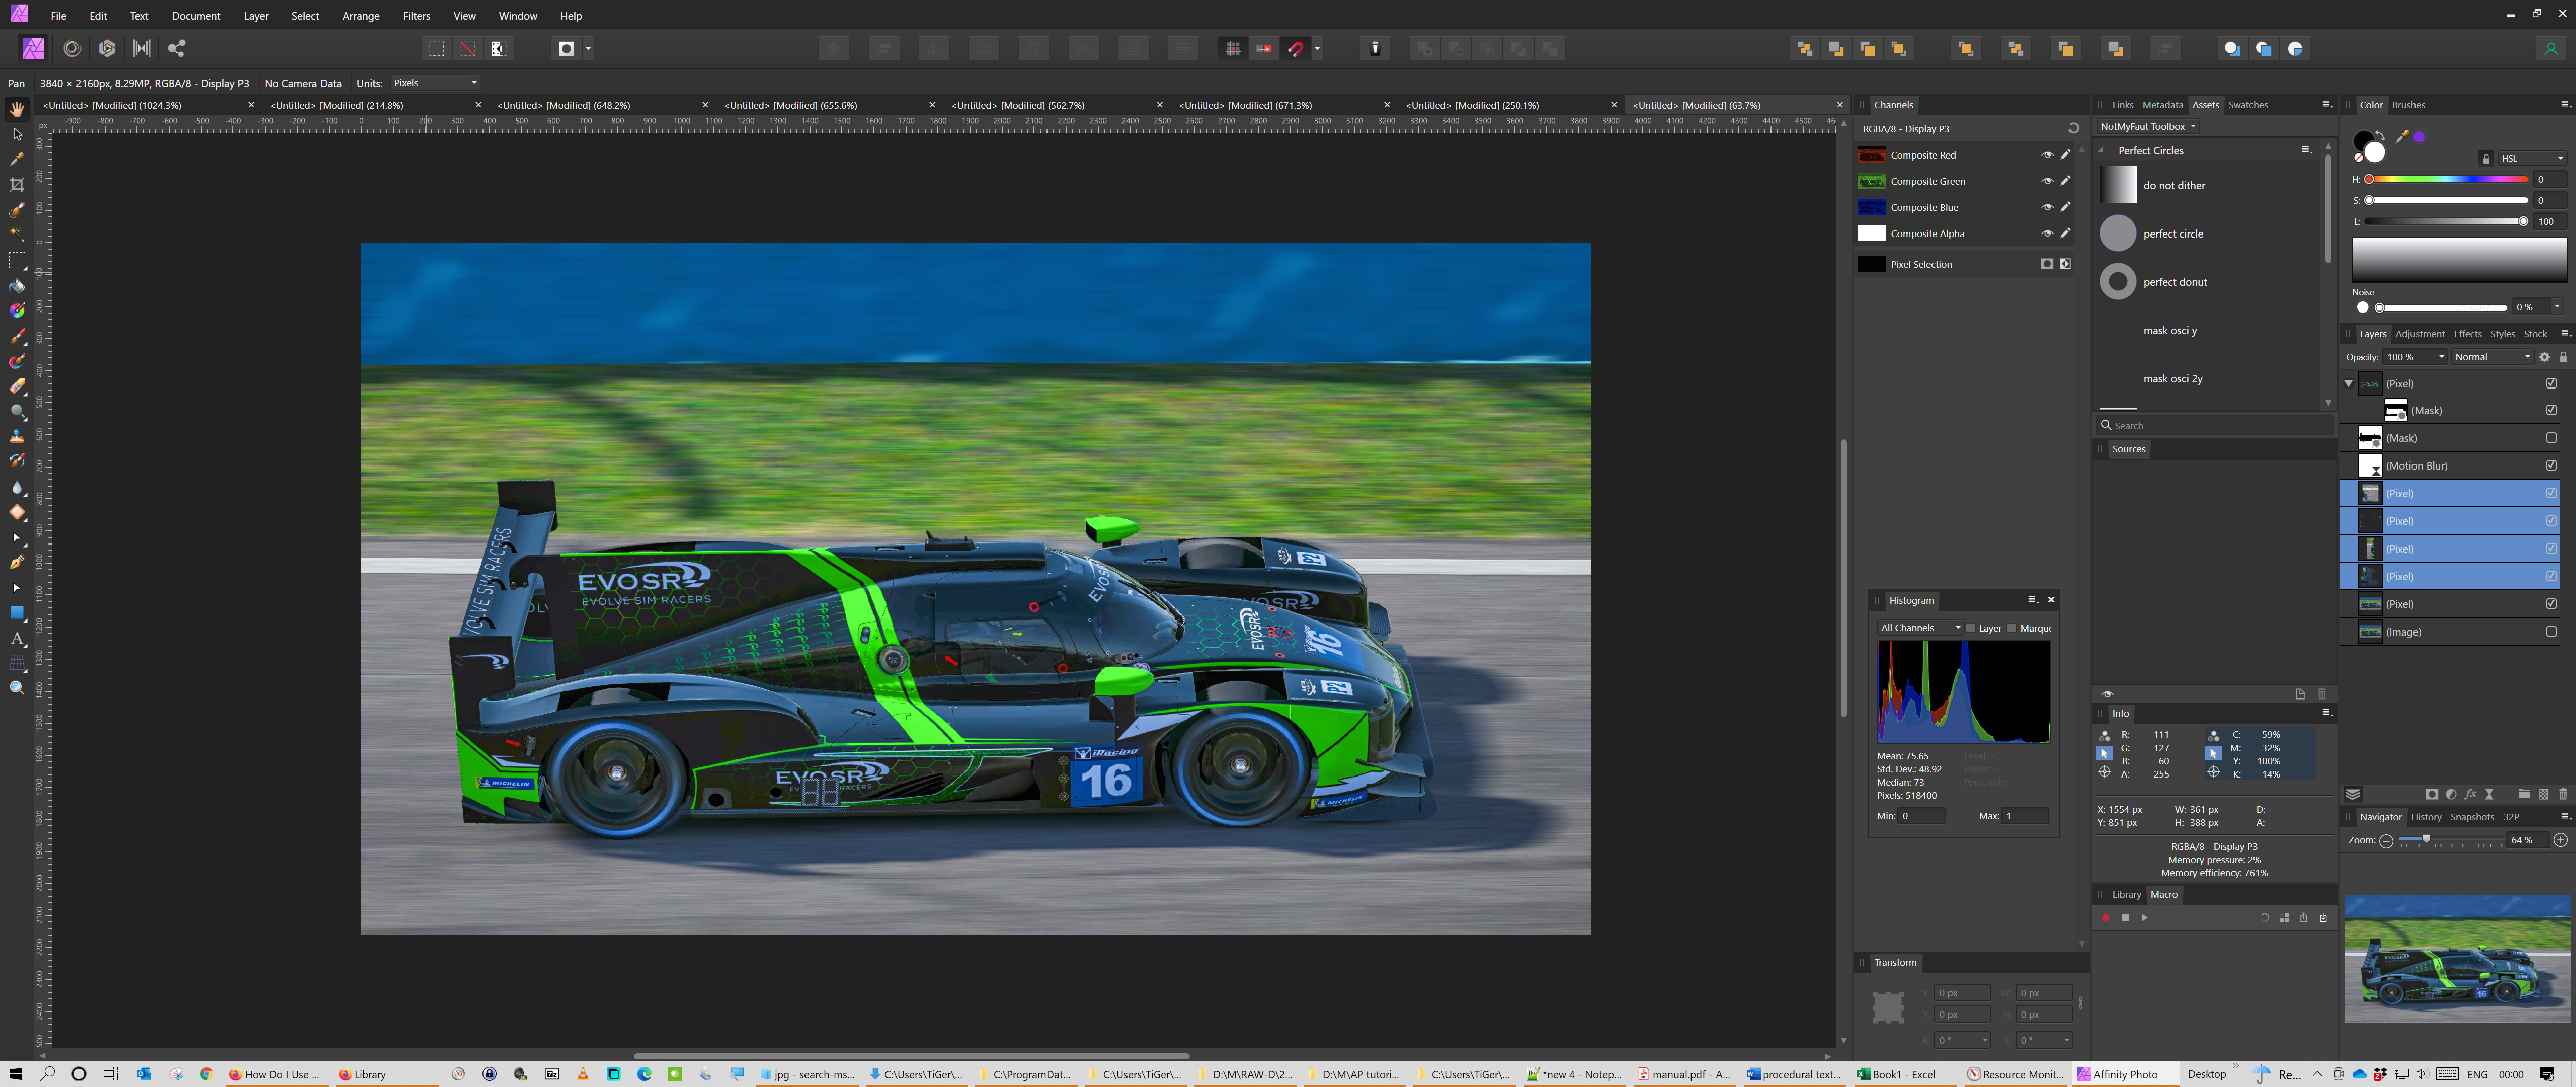2576x1087 pixels.
Task: Play the recorded macro
Action: [x=2144, y=917]
